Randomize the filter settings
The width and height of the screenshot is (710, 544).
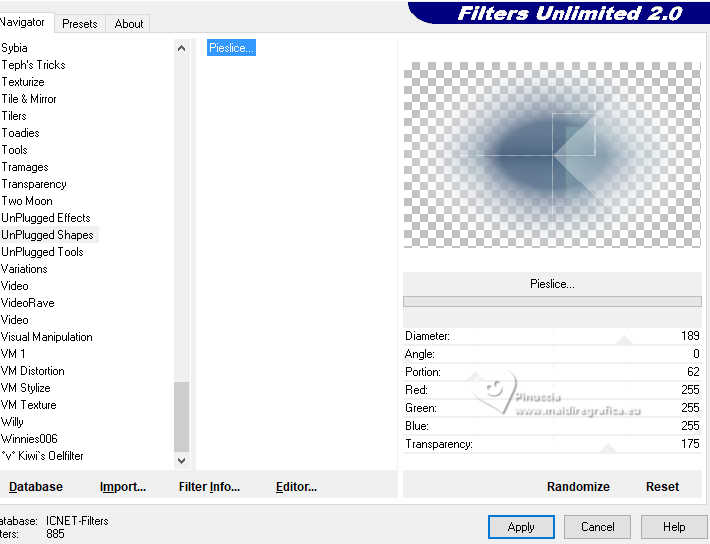click(x=578, y=486)
